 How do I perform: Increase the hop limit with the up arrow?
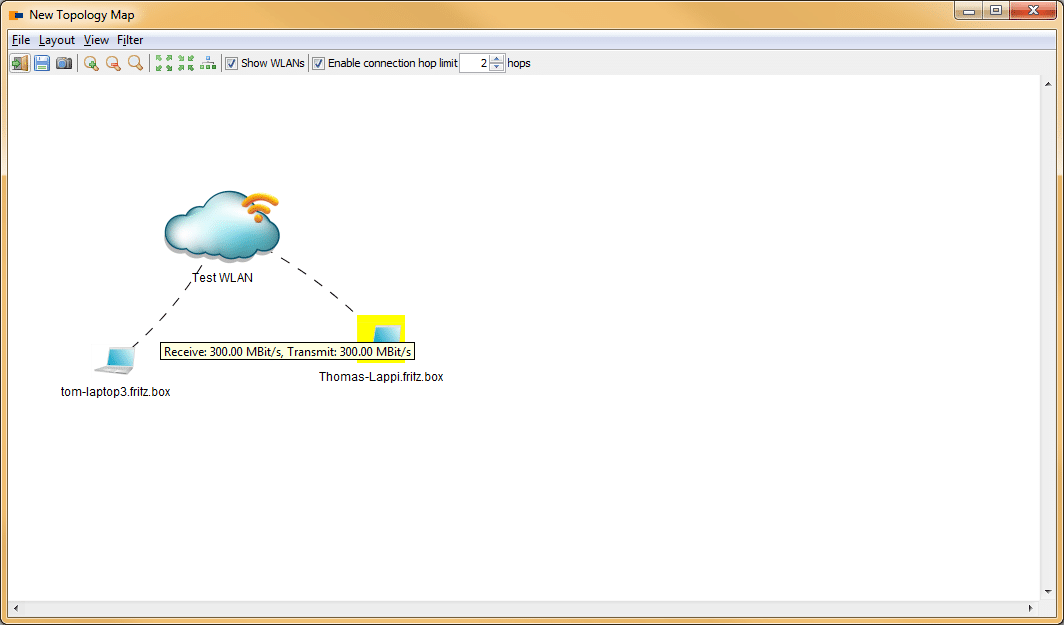[x=497, y=58]
